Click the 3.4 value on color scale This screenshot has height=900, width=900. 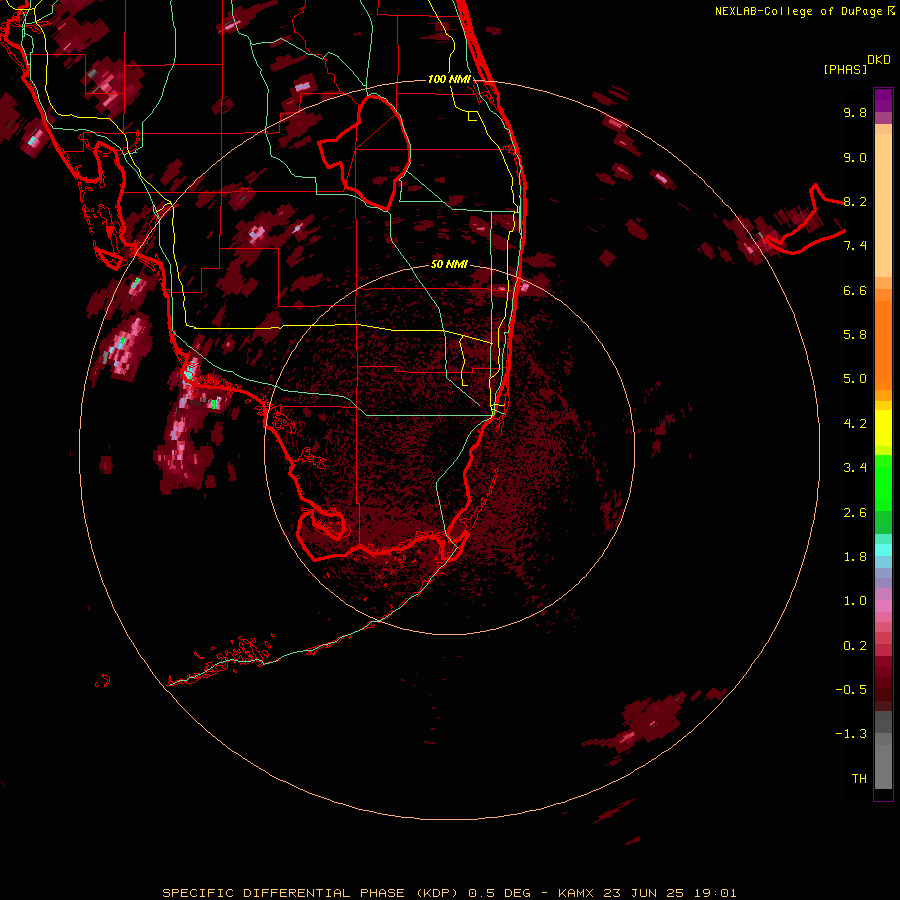pyautogui.click(x=855, y=468)
